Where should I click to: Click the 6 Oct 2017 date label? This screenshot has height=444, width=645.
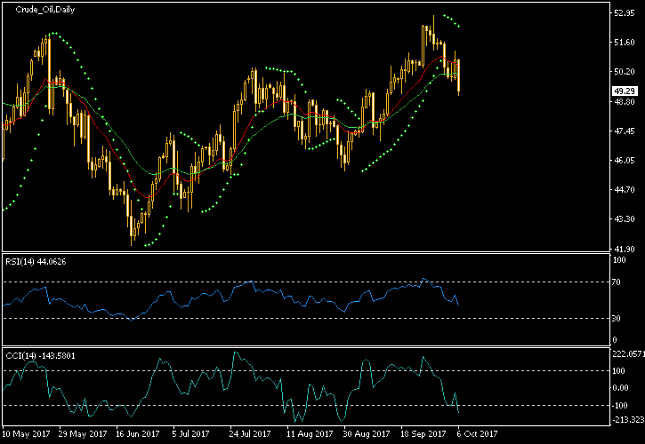(x=477, y=434)
